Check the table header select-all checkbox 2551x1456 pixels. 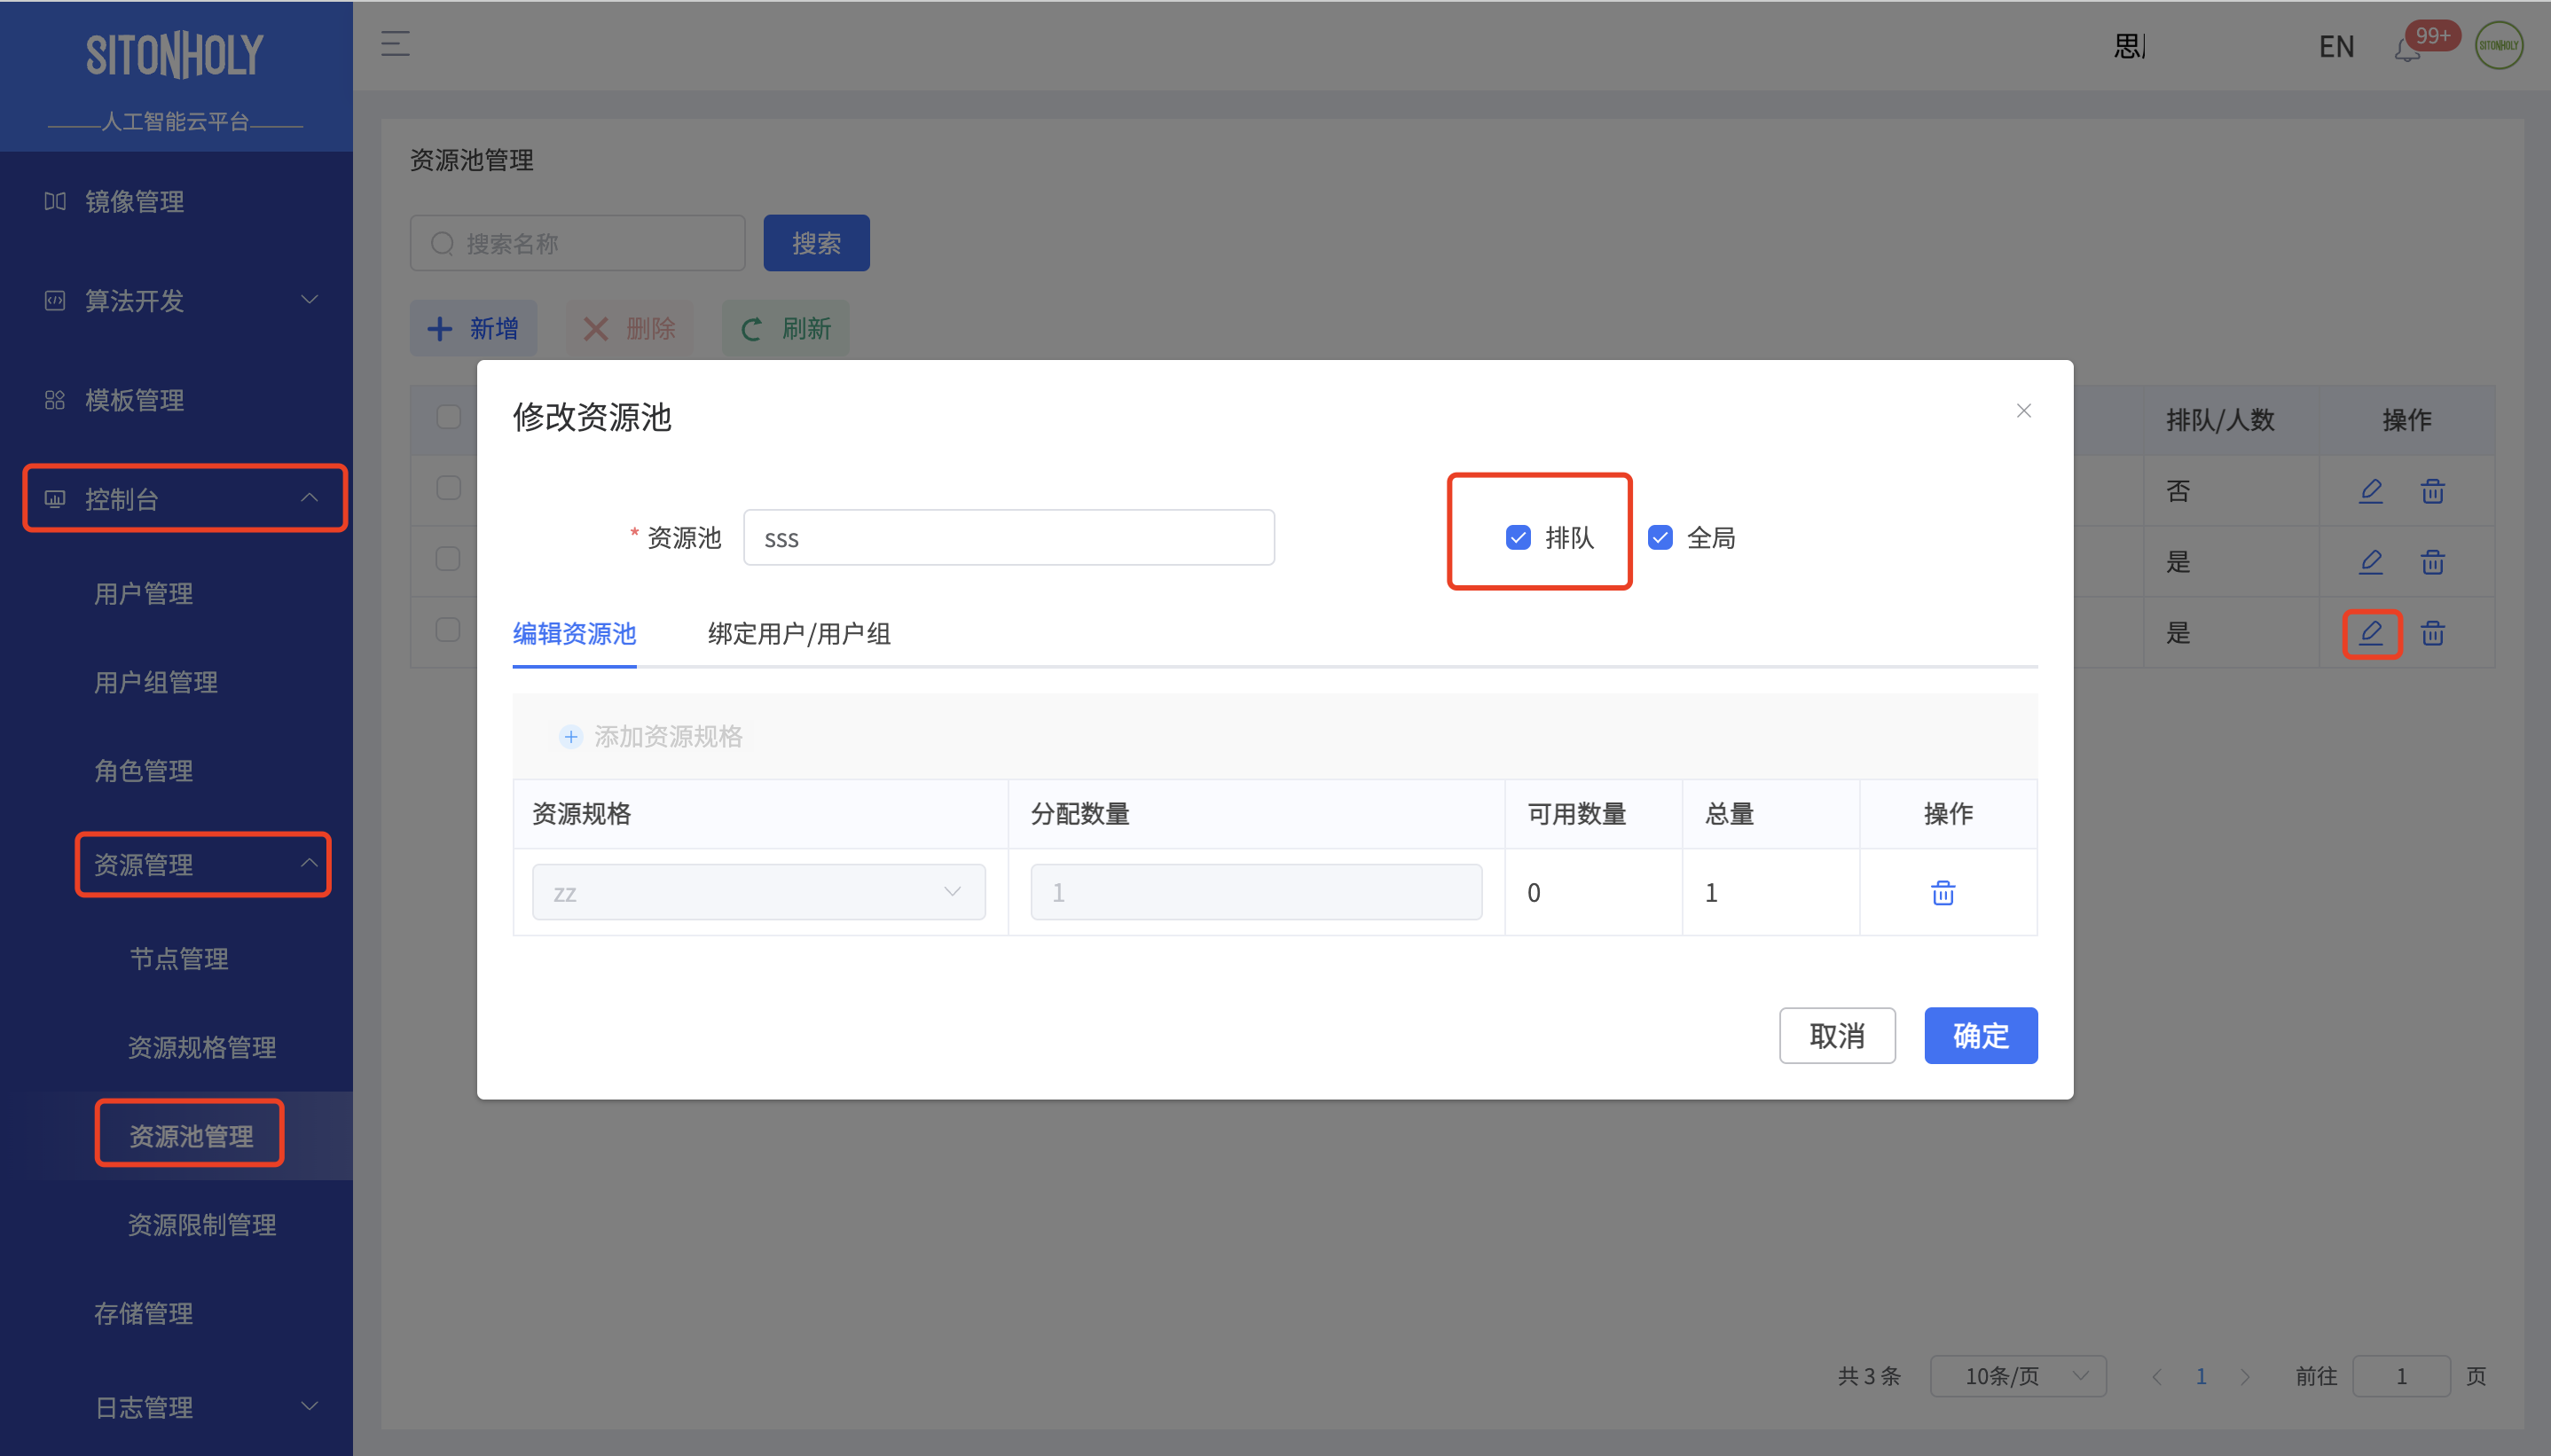pos(449,417)
